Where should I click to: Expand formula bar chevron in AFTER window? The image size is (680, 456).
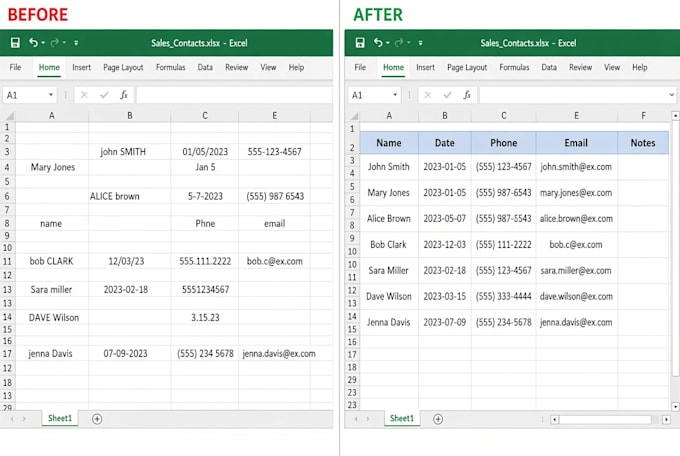point(672,95)
